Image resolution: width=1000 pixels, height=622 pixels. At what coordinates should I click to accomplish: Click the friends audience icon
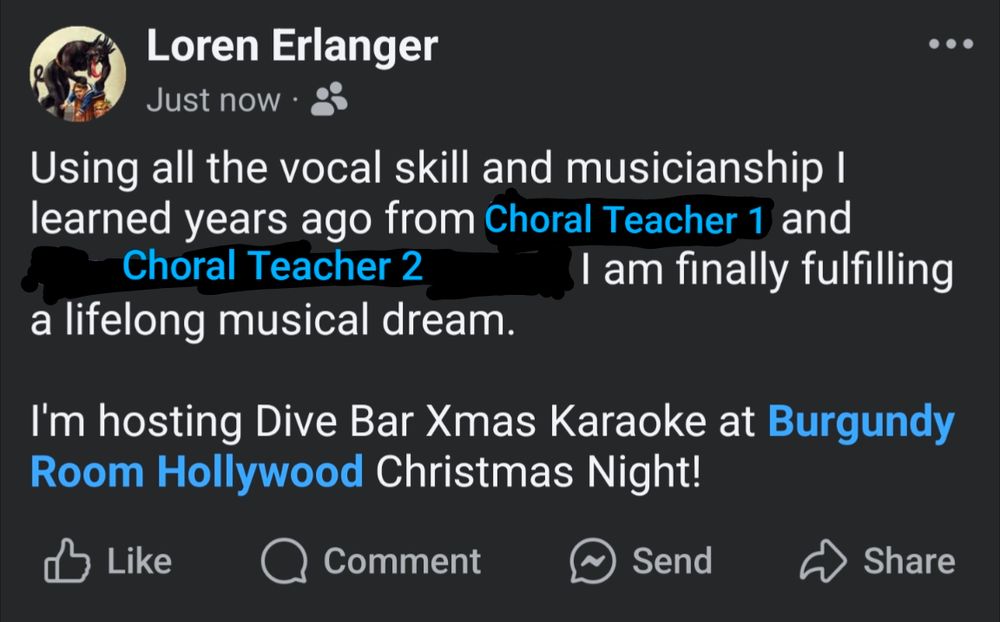coord(330,99)
